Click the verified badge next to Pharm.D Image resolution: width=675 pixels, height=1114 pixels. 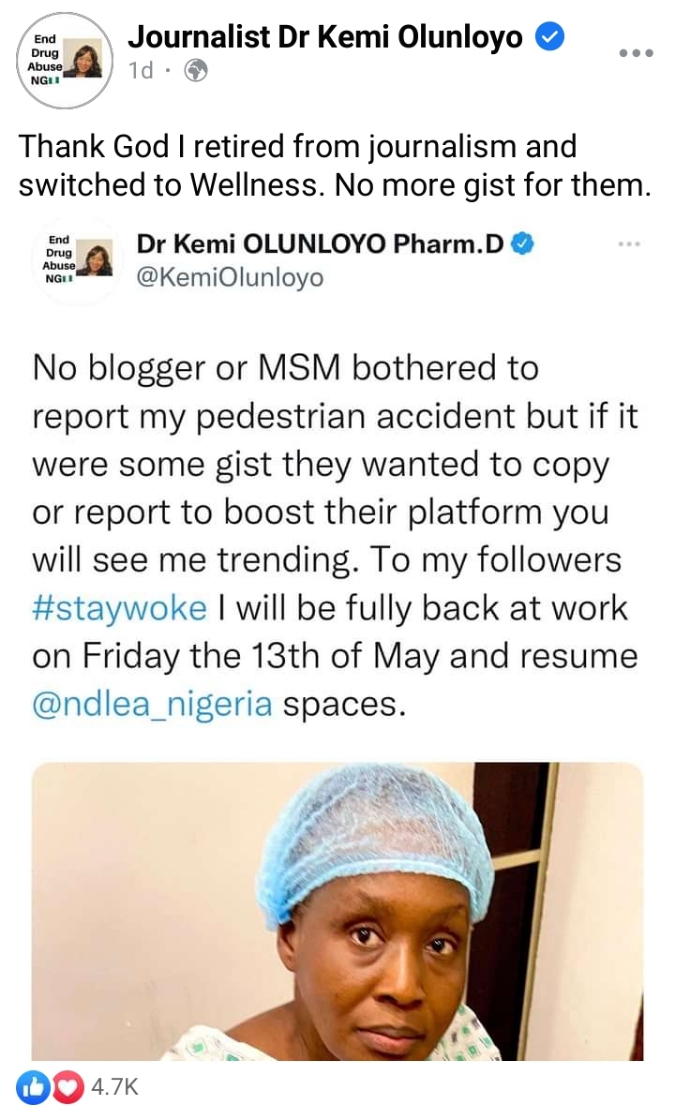521,244
